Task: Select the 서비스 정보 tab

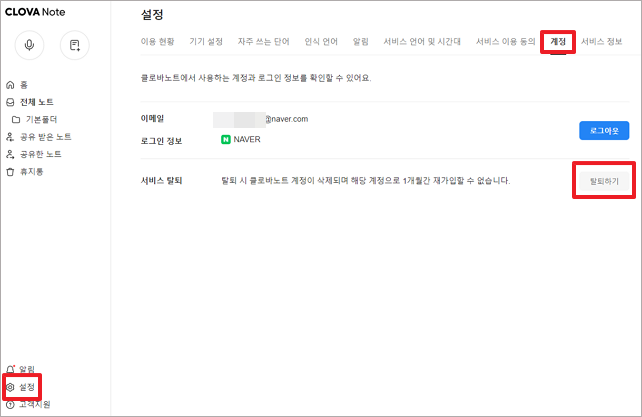Action: tap(601, 42)
